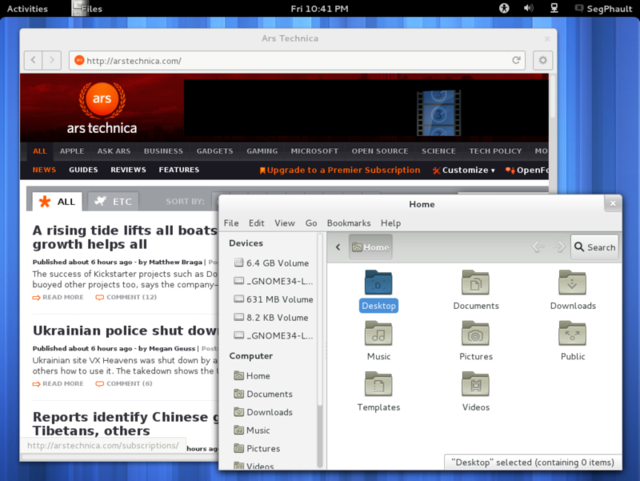
Task: Select the 631 MB Volume device
Action: click(273, 299)
